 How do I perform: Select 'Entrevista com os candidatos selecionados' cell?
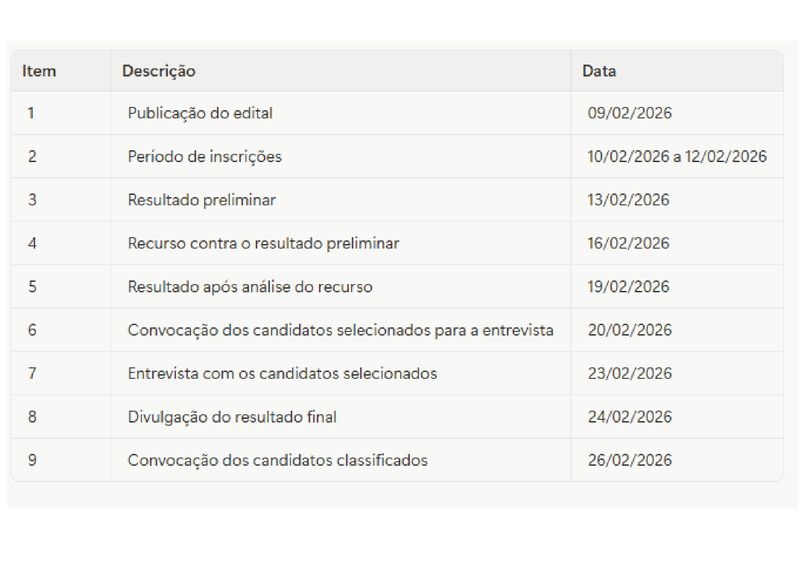(x=282, y=373)
